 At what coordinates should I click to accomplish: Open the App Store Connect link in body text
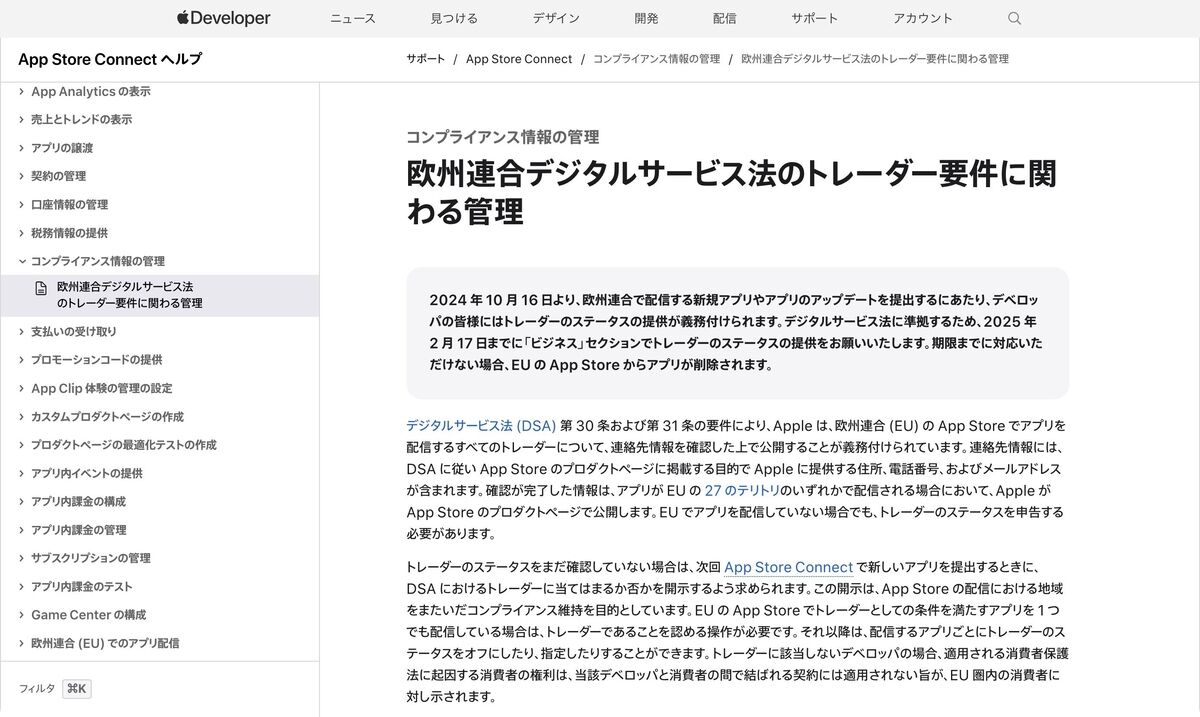tap(788, 567)
